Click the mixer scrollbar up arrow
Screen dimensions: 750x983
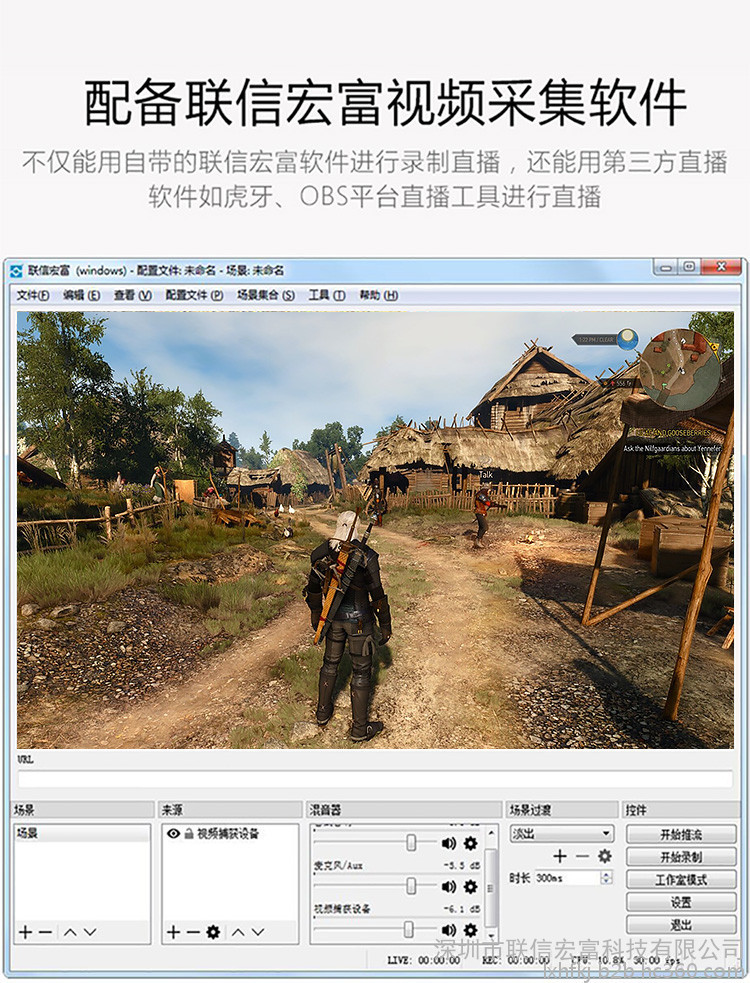point(491,833)
